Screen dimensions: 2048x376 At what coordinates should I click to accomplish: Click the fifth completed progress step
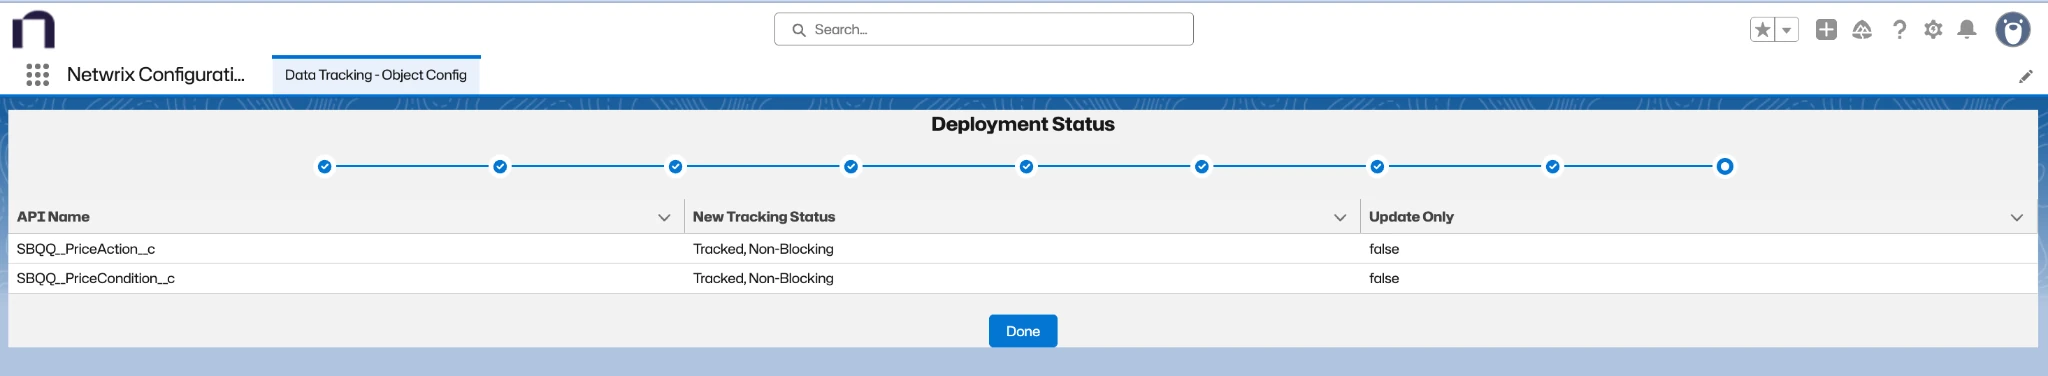[1026, 166]
